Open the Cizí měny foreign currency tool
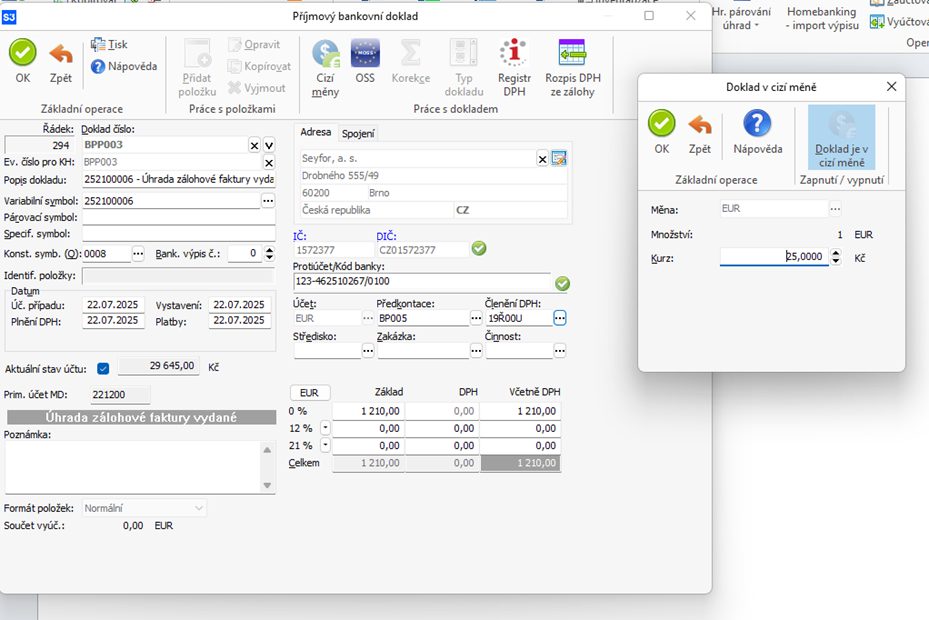 click(325, 68)
